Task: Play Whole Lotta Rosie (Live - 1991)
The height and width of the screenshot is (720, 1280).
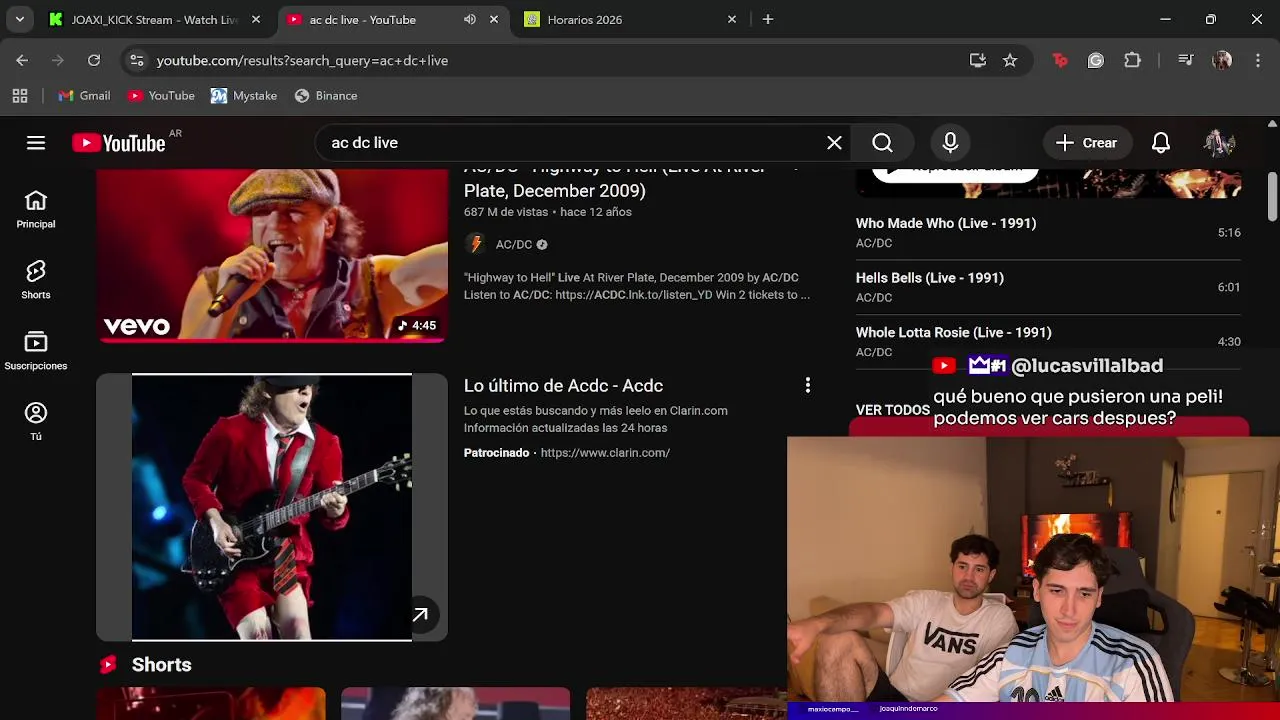Action: (x=1048, y=341)
